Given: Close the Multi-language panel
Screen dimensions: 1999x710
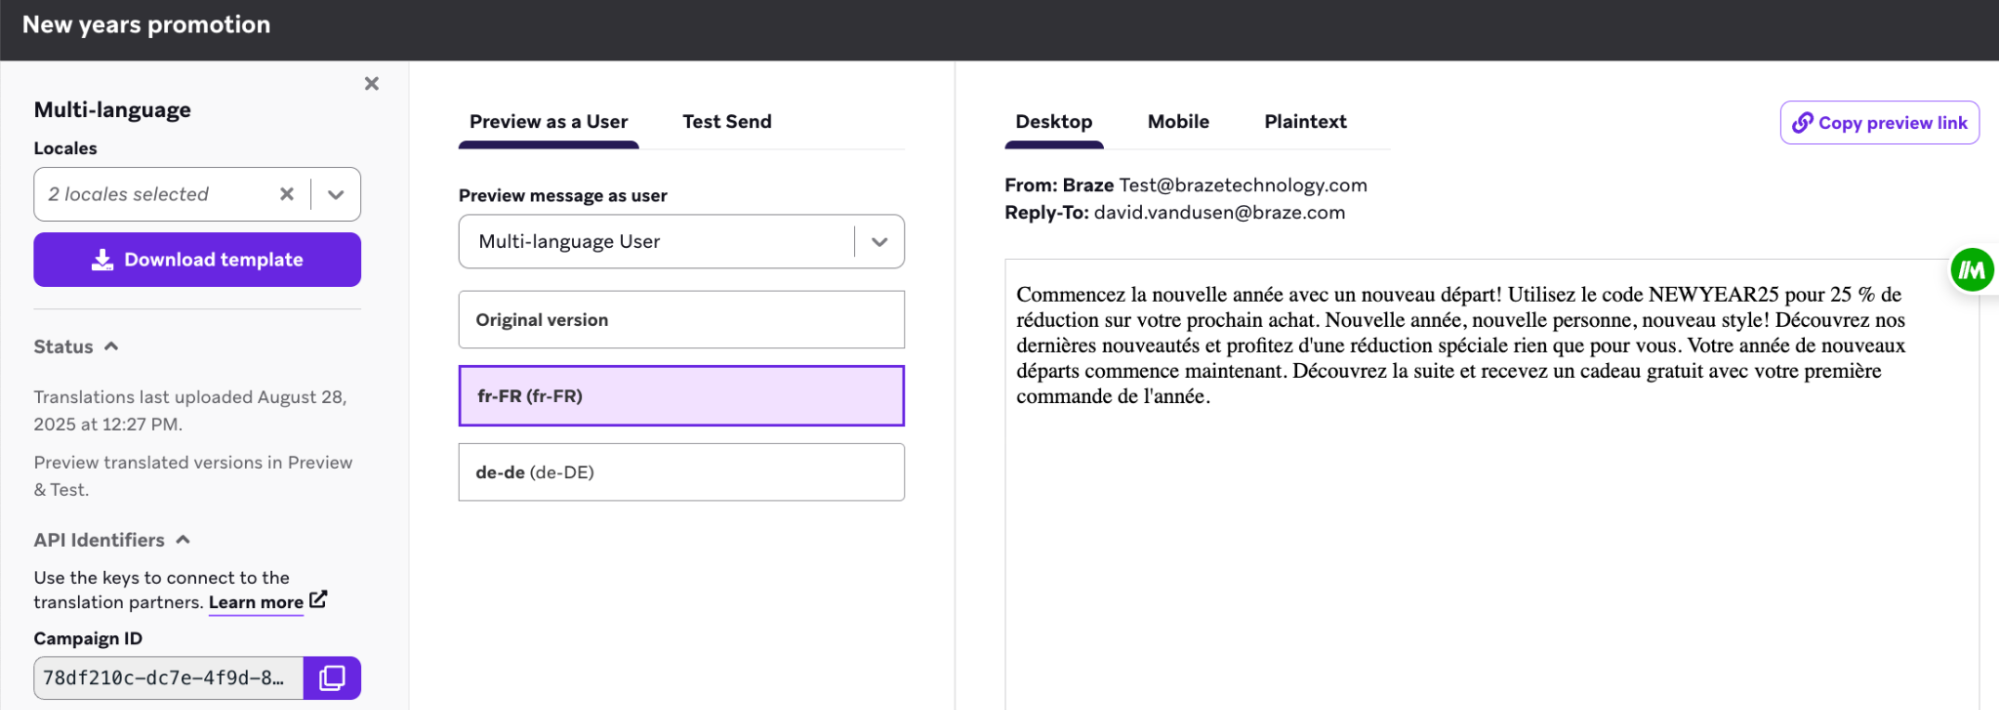Looking at the screenshot, I should (x=371, y=84).
